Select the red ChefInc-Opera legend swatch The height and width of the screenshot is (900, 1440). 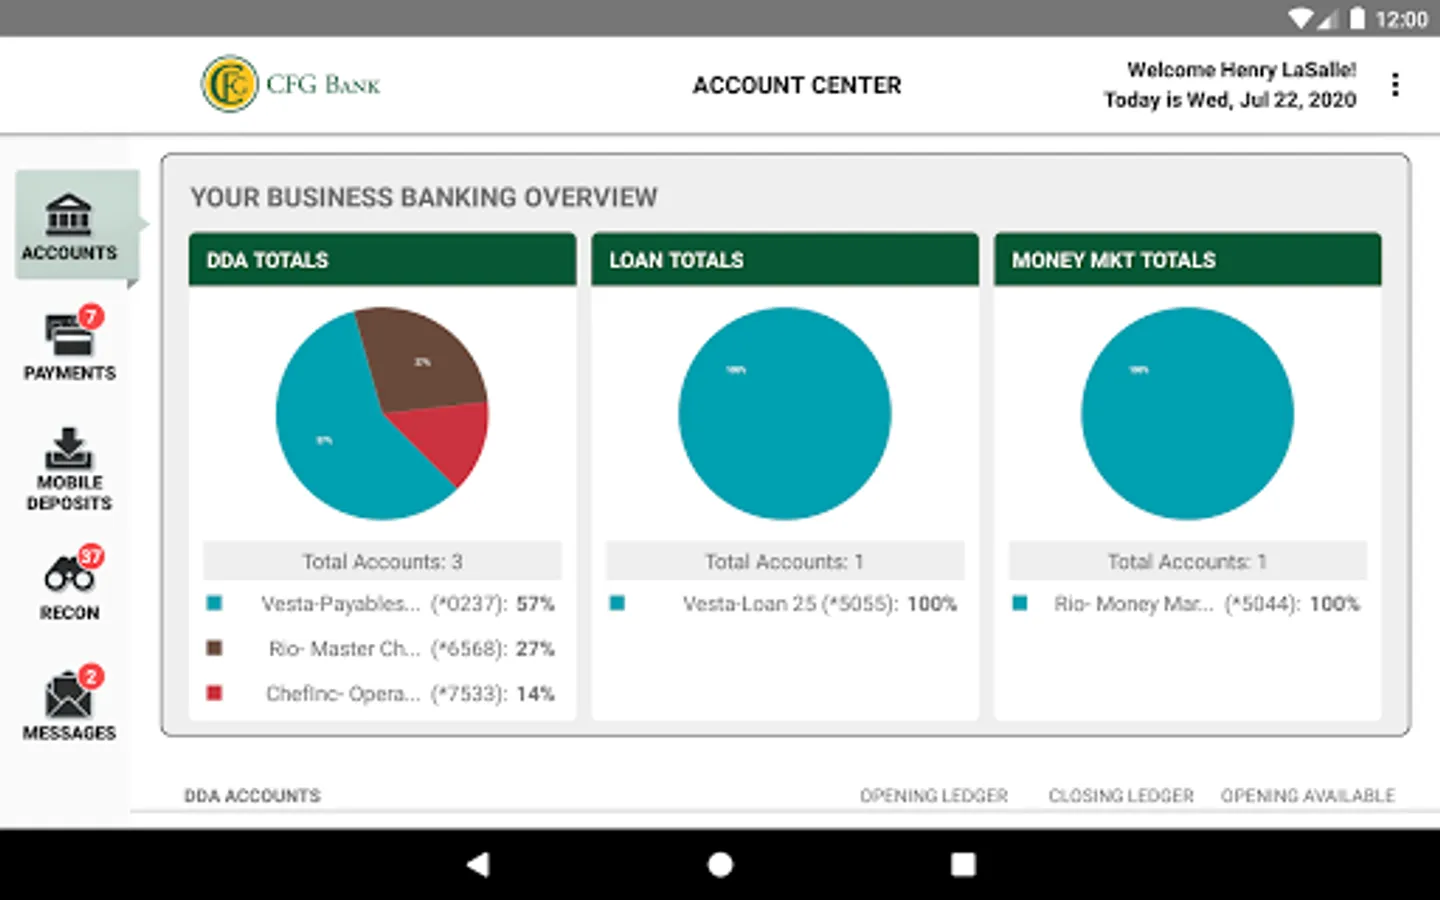coord(214,693)
